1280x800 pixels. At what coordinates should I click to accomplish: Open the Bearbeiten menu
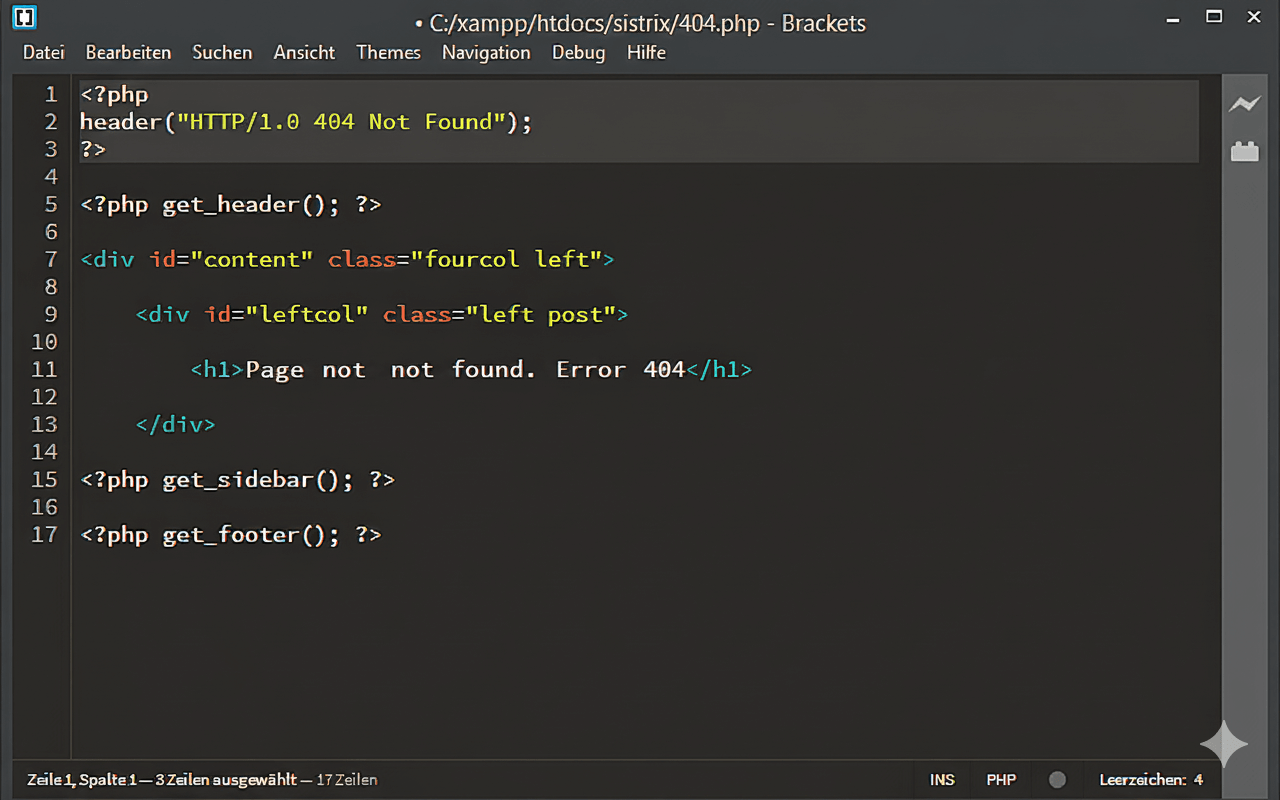(x=128, y=53)
